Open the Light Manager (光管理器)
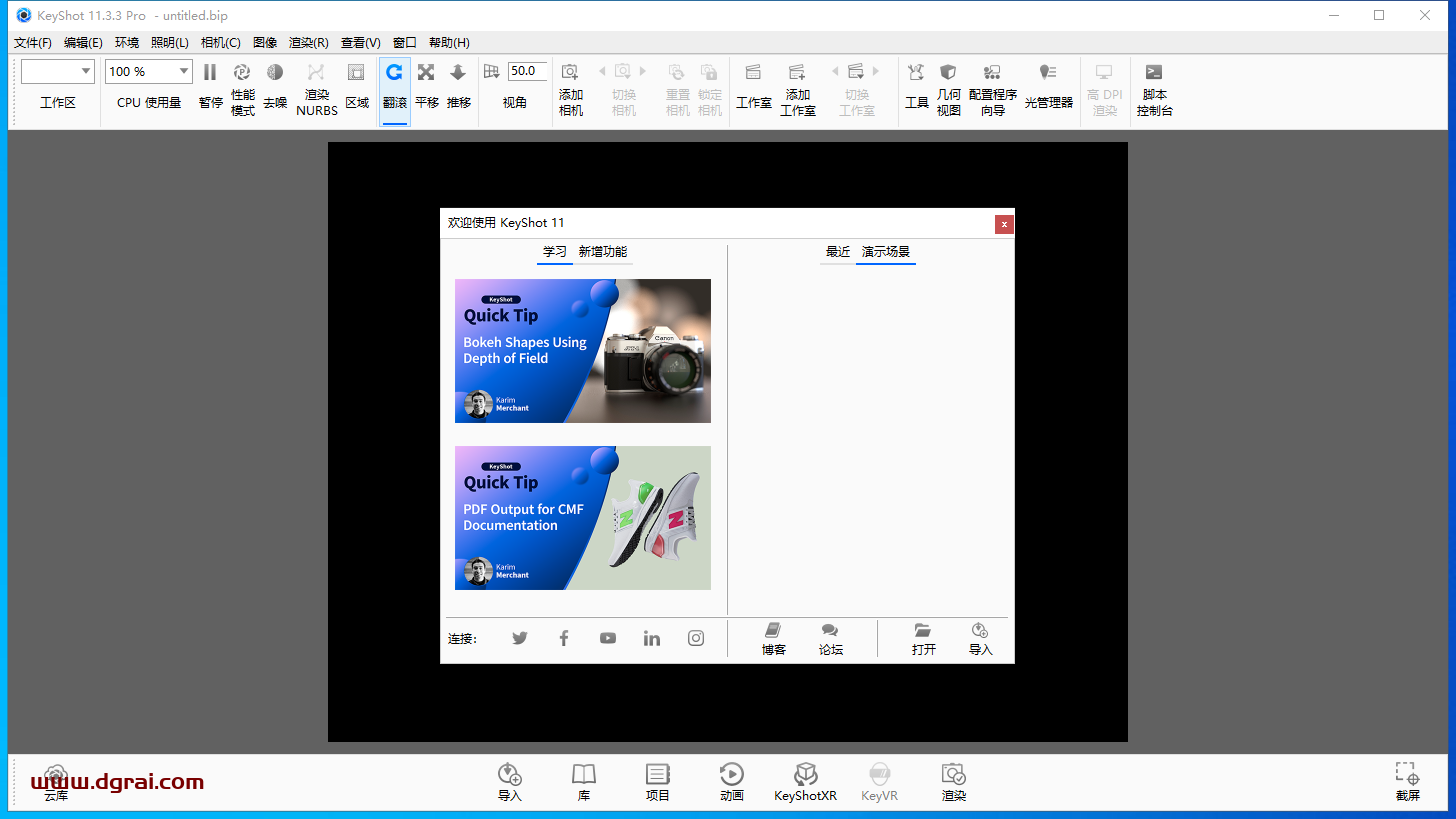Viewport: 1456px width, 819px height. click(x=1048, y=73)
